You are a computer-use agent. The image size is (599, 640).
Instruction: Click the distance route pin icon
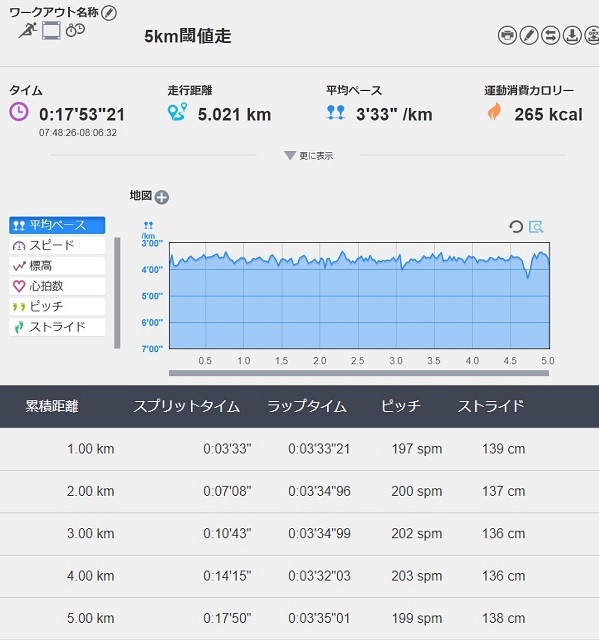[x=177, y=112]
